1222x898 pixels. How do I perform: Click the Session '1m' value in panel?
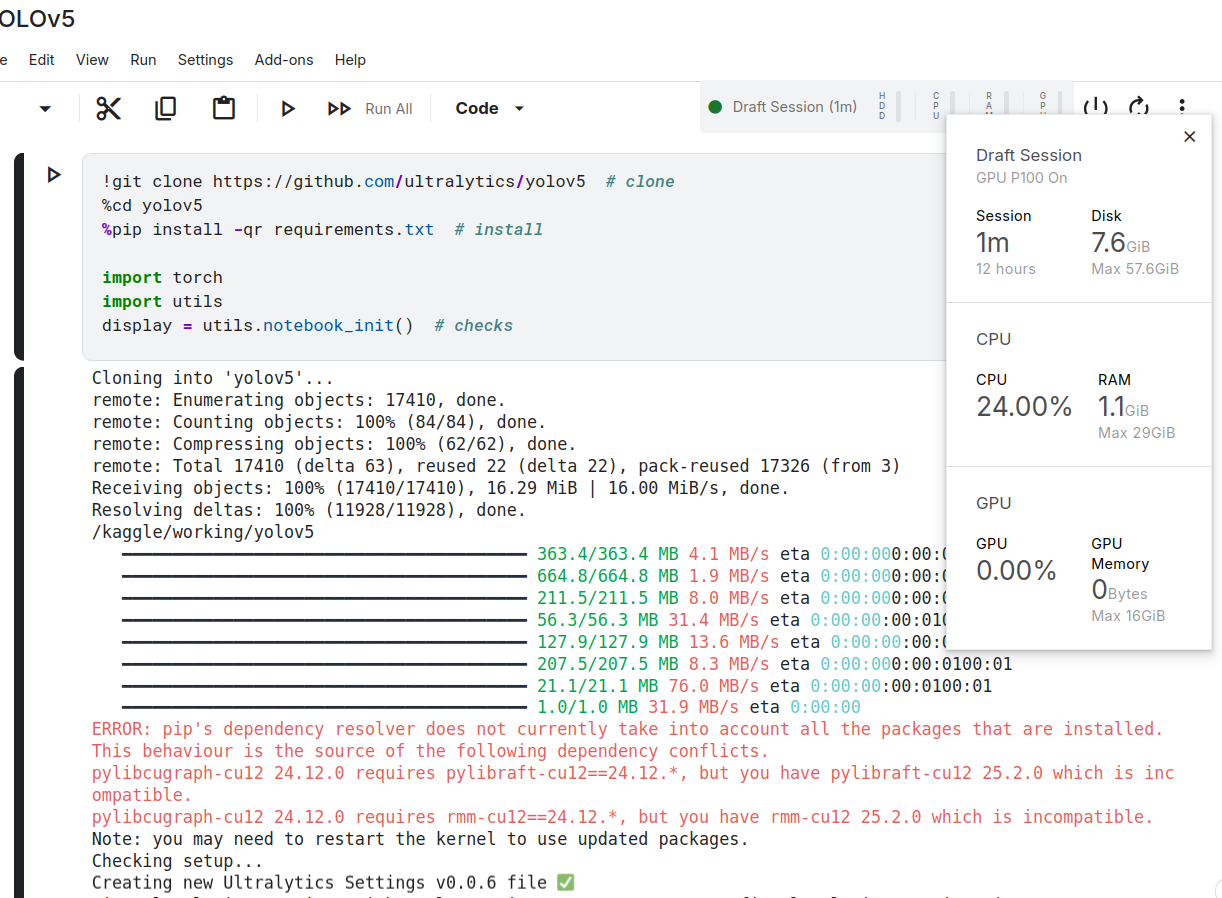click(993, 243)
